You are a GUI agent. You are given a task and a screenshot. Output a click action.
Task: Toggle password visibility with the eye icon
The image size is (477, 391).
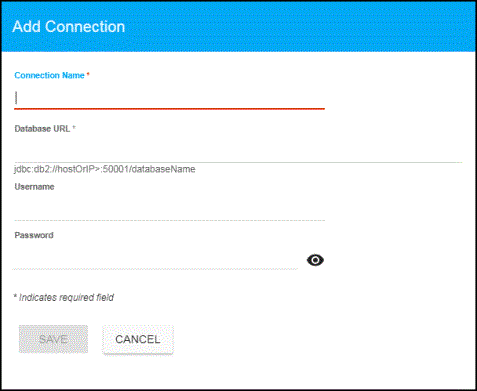coord(315,260)
